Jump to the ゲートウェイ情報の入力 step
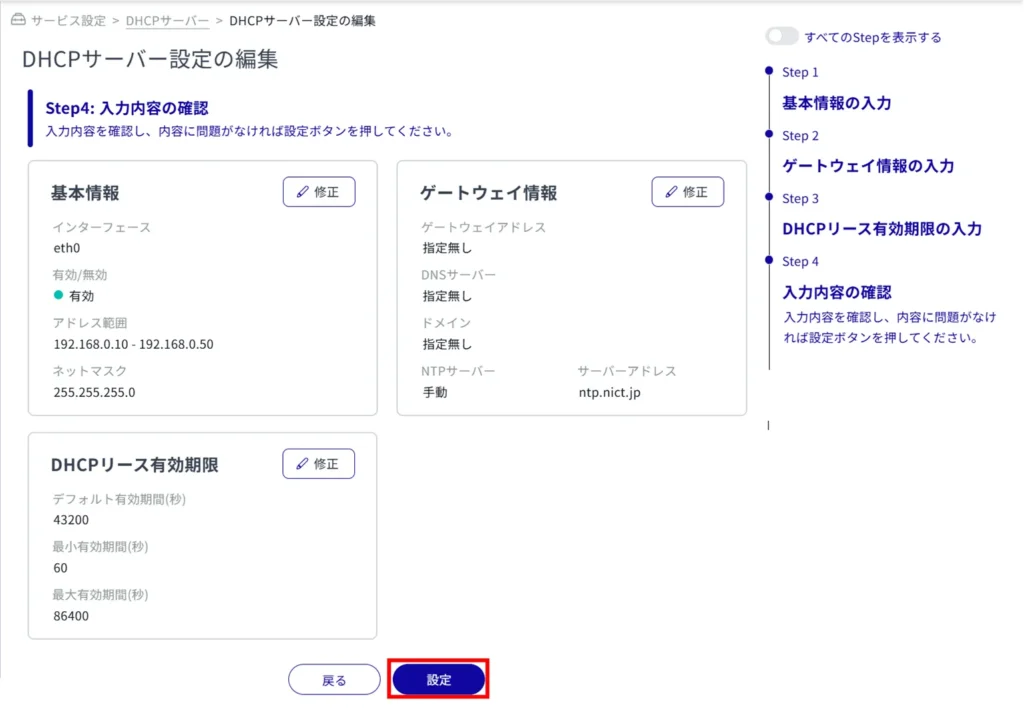The height and width of the screenshot is (719, 1024). pos(868,166)
